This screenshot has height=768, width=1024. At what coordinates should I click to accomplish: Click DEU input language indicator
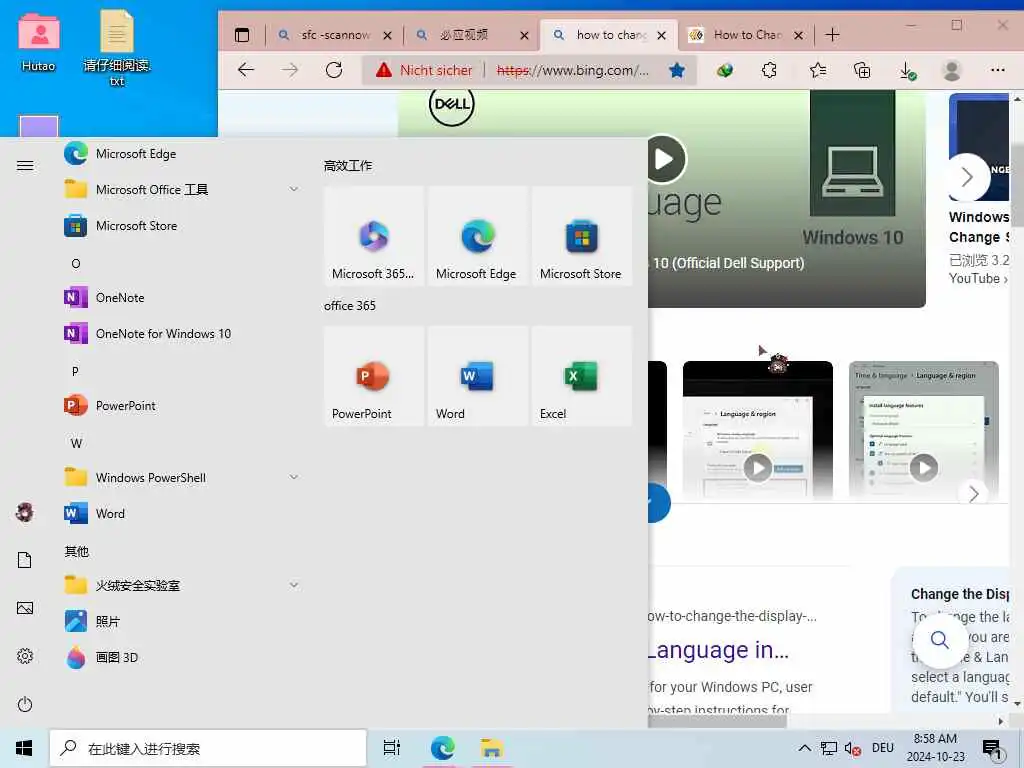click(x=883, y=748)
